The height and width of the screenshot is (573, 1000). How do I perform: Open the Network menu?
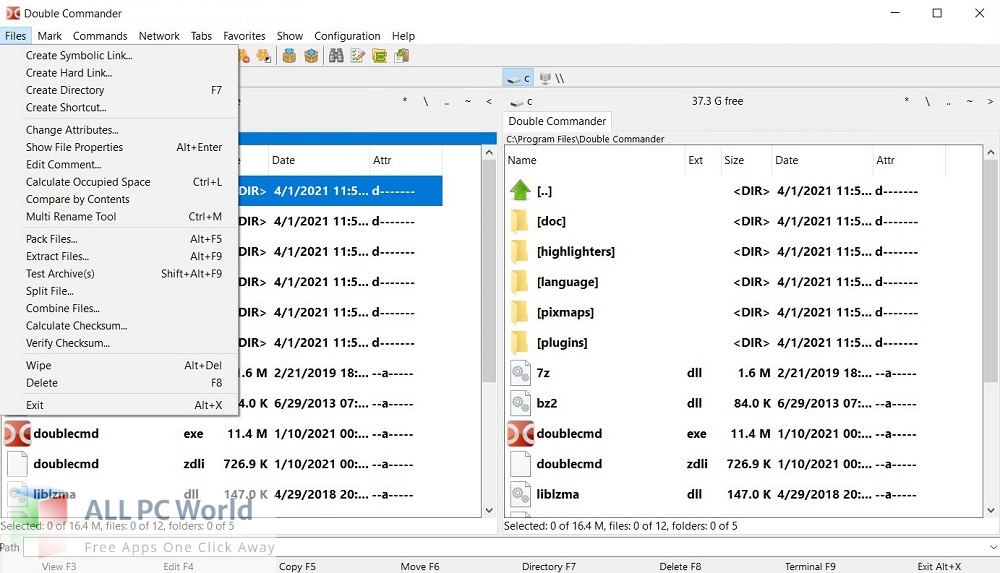point(159,36)
